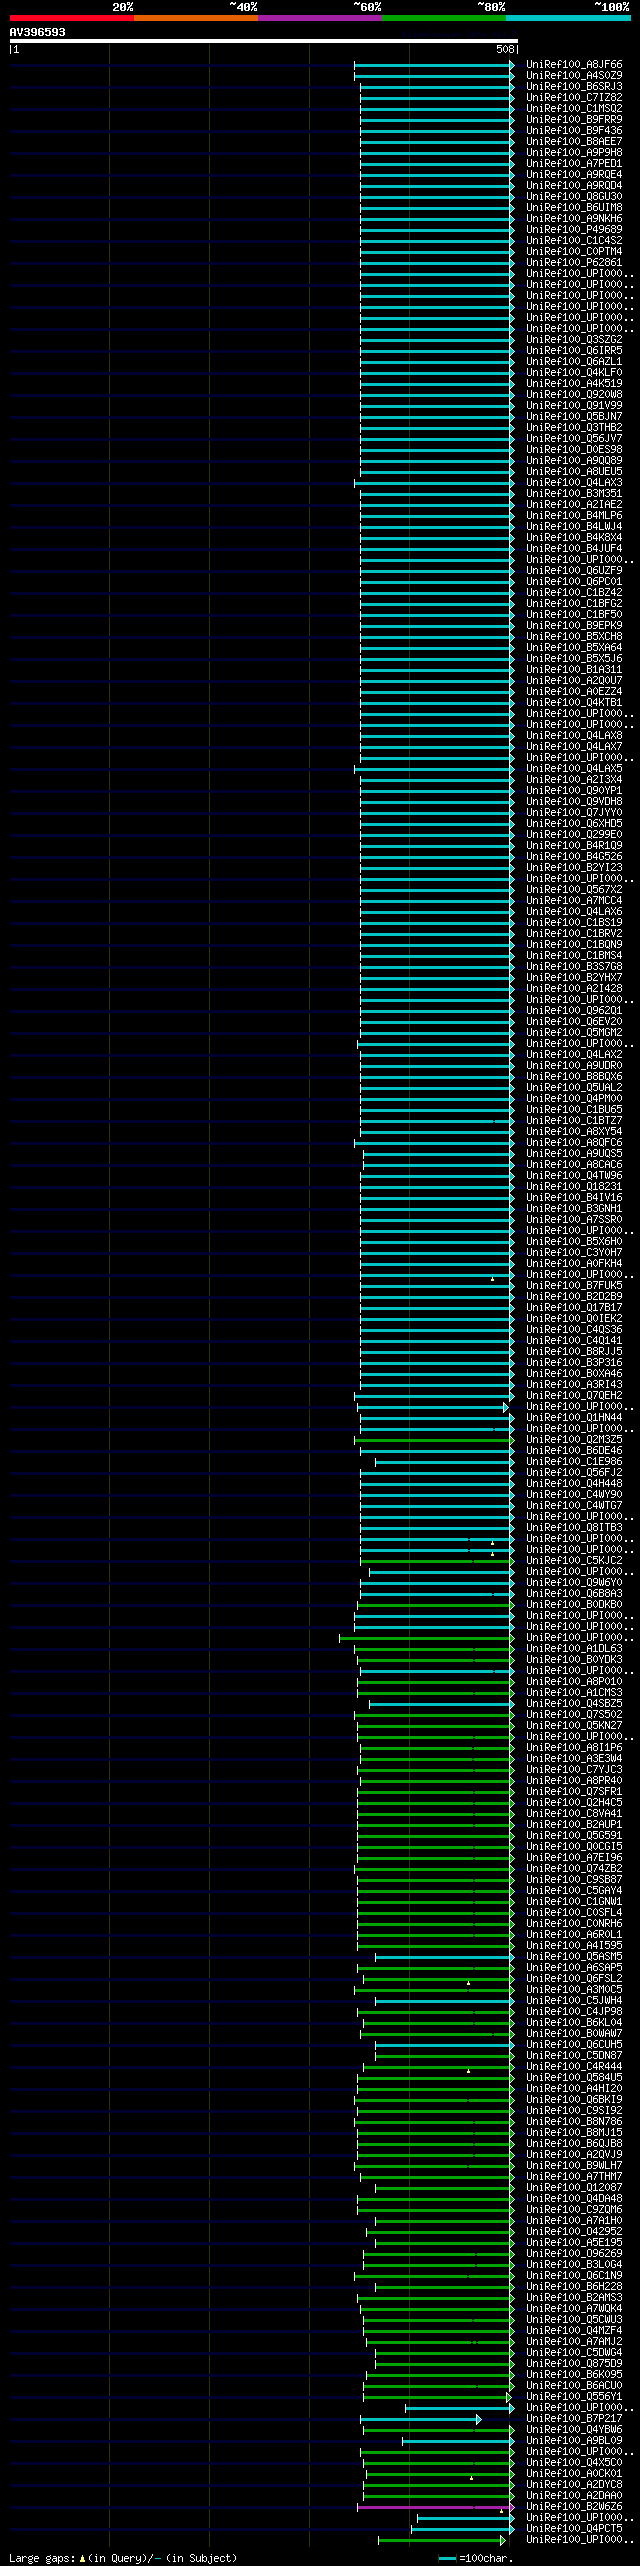Select the AV396593 query name

coord(38,32)
